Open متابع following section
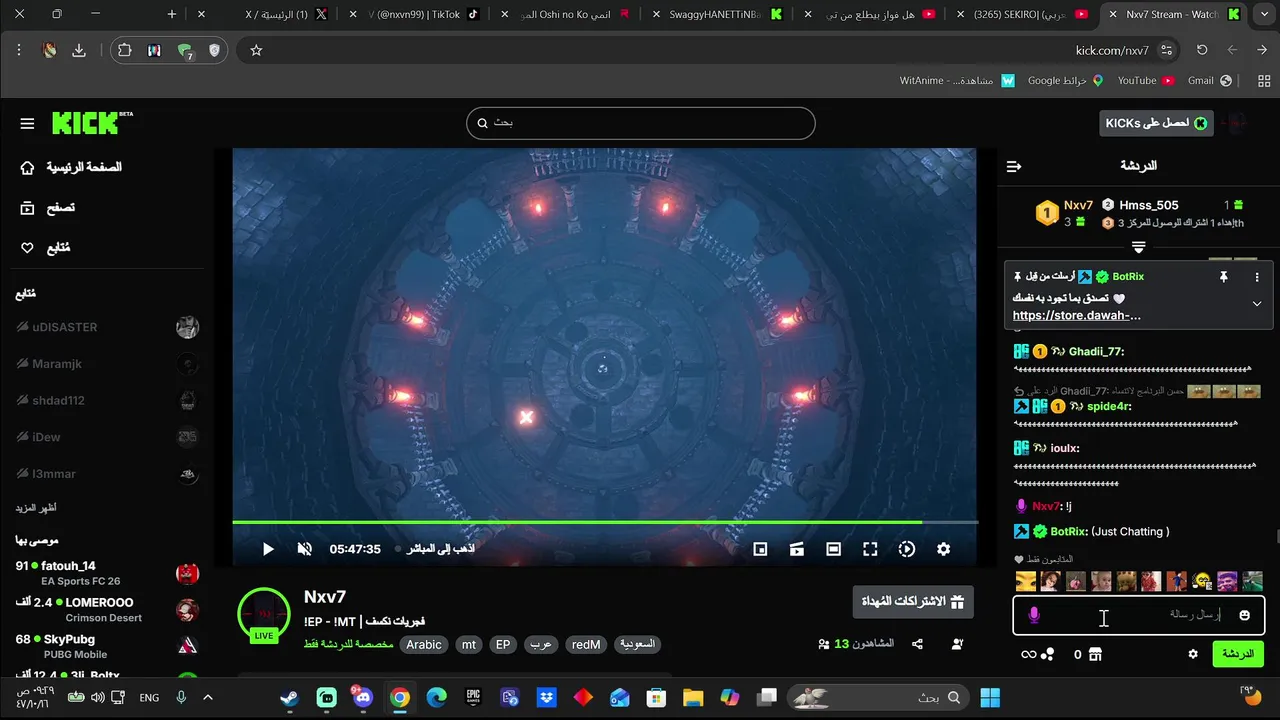Screen dimensions: 1280x720 click(x=46, y=248)
